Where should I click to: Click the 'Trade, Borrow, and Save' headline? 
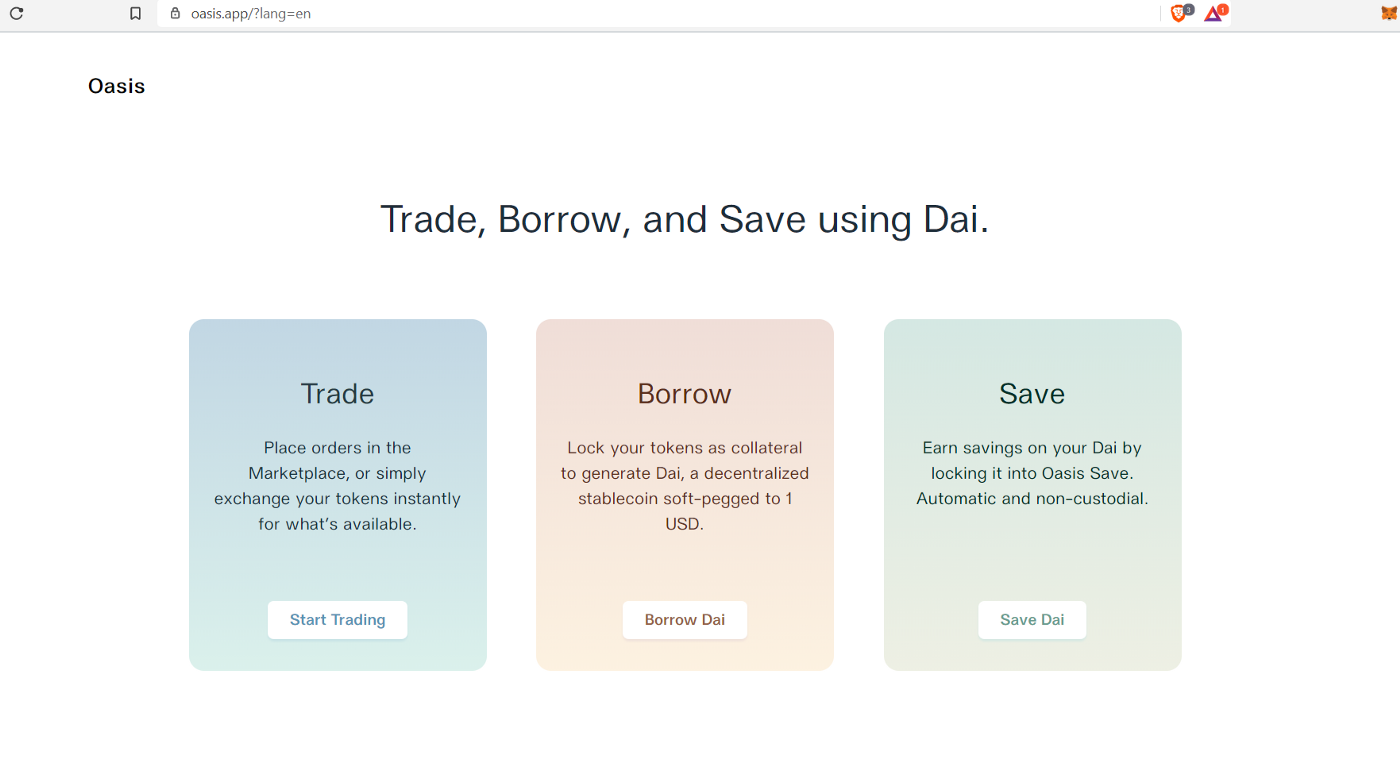click(684, 220)
